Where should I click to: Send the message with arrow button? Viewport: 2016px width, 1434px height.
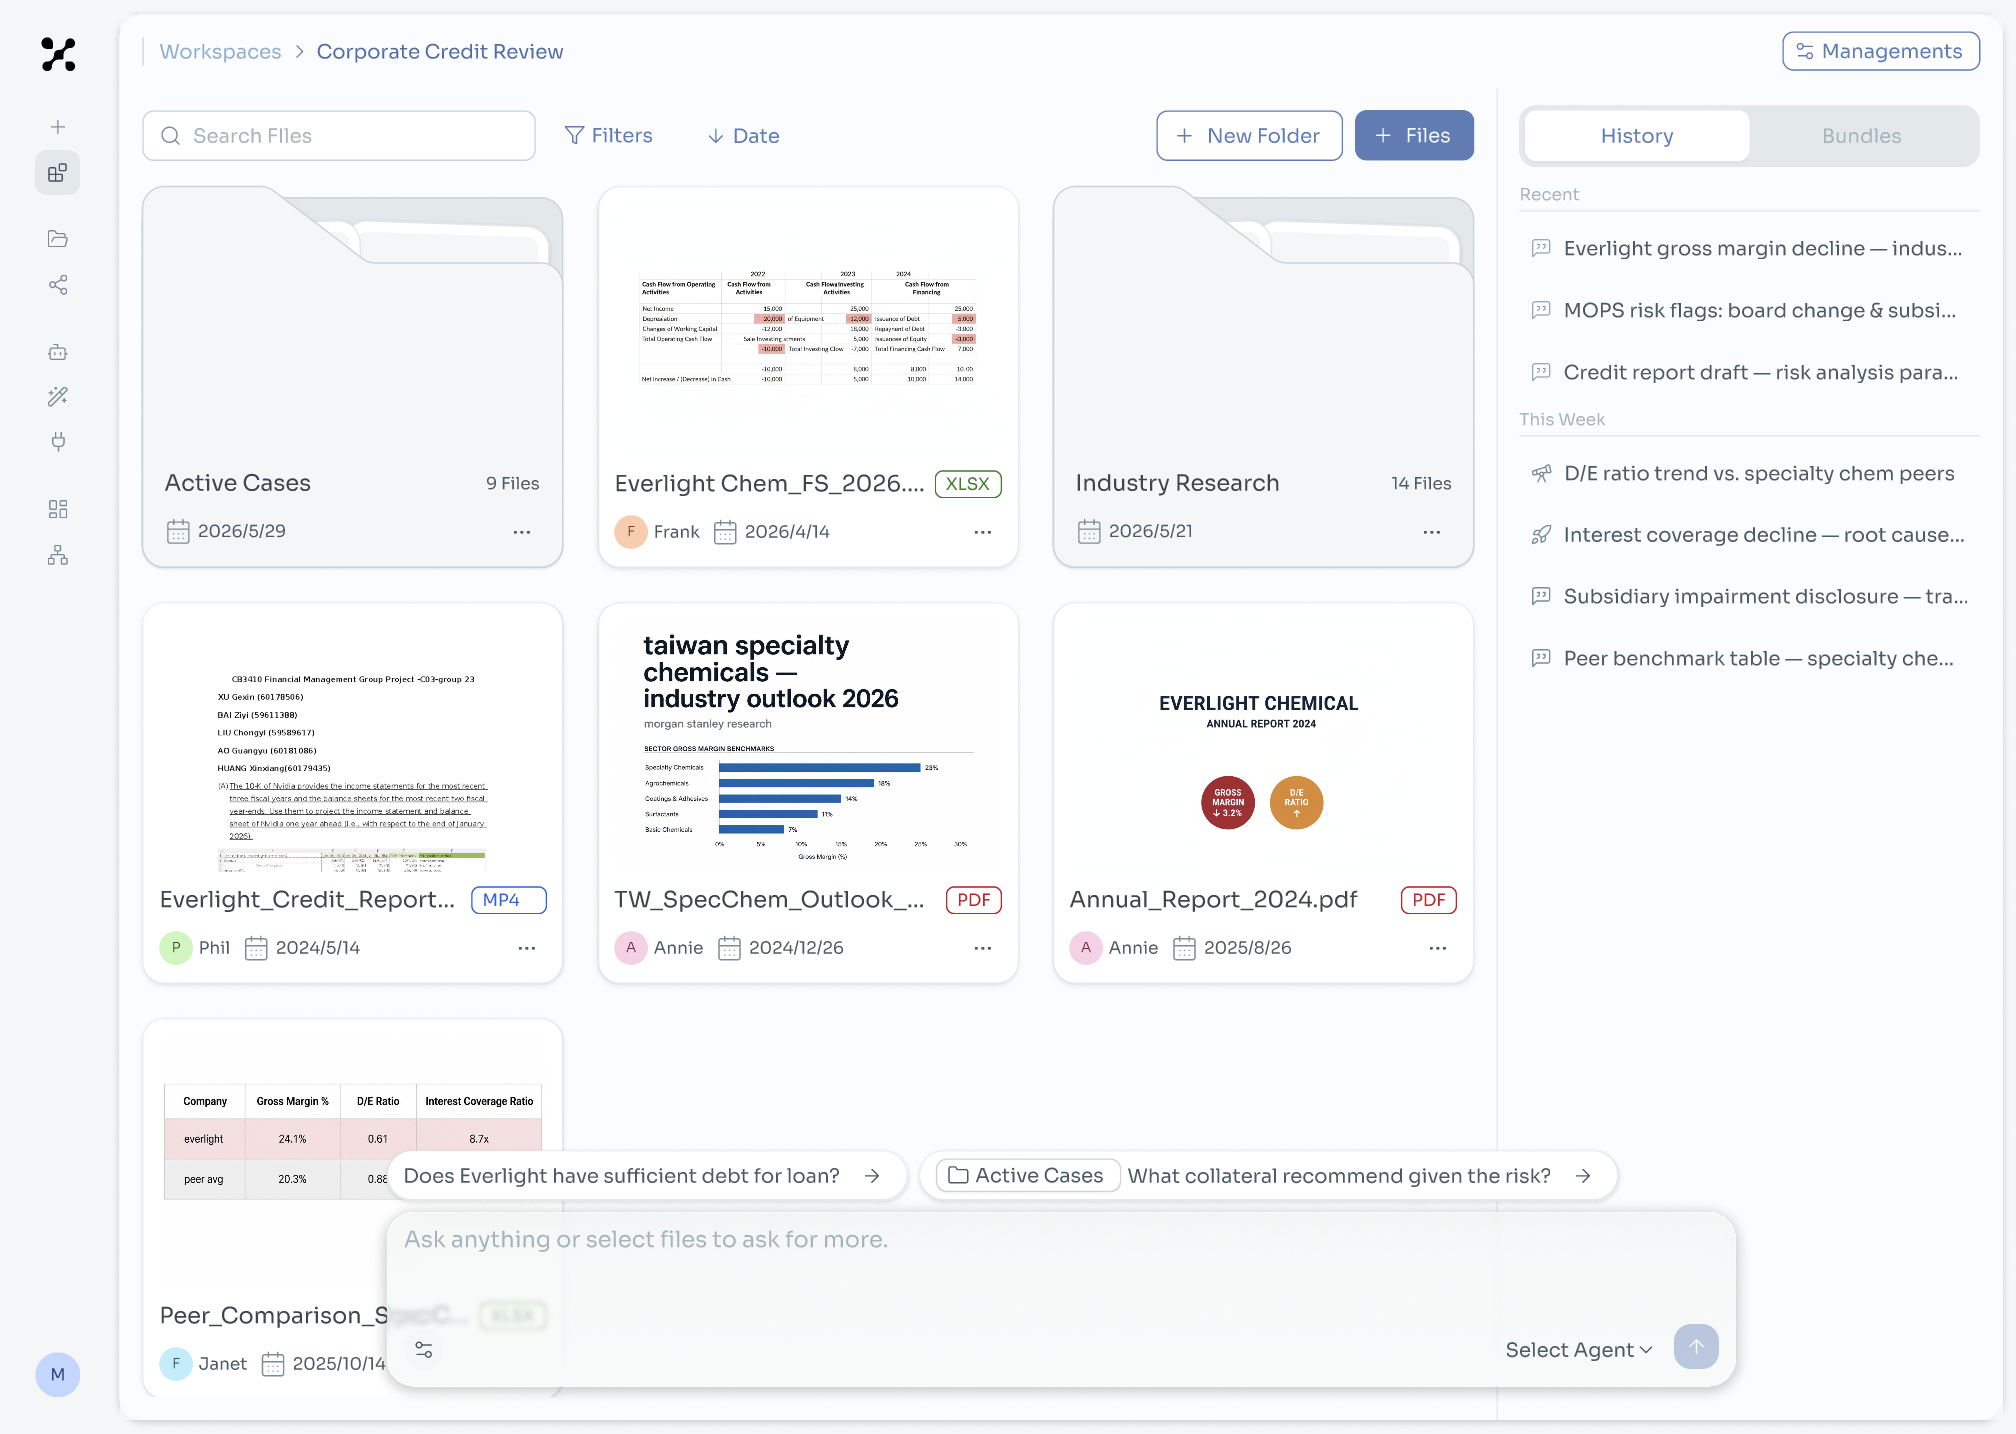click(x=1696, y=1347)
